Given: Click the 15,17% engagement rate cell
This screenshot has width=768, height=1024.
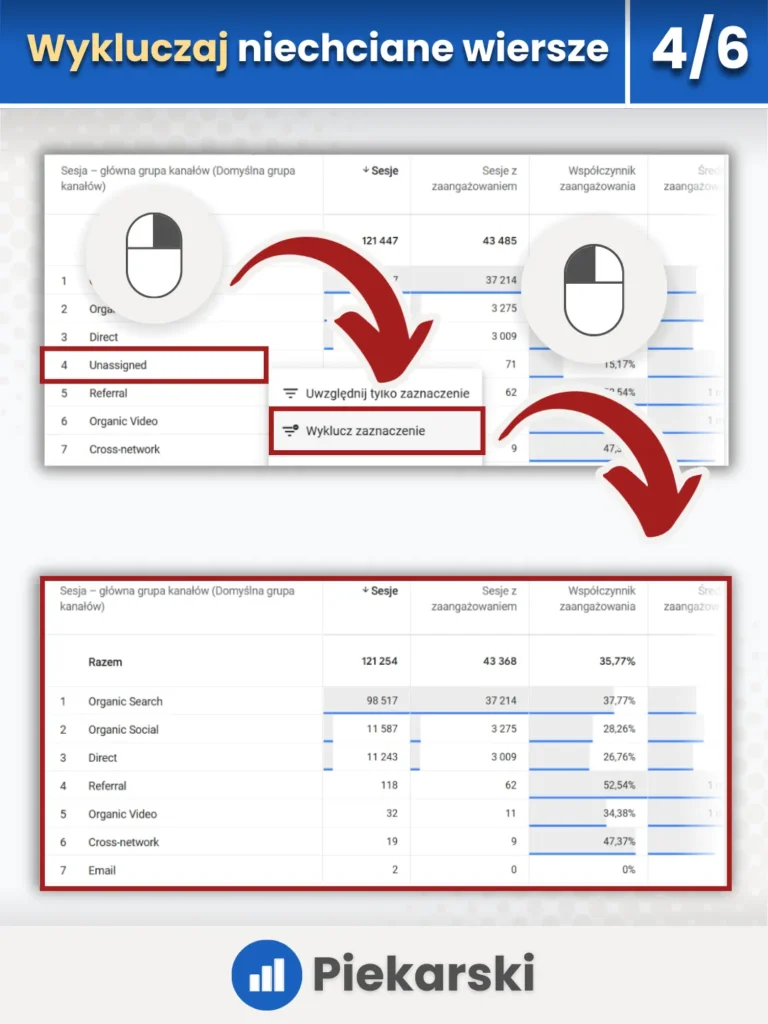Looking at the screenshot, I should coord(619,364).
